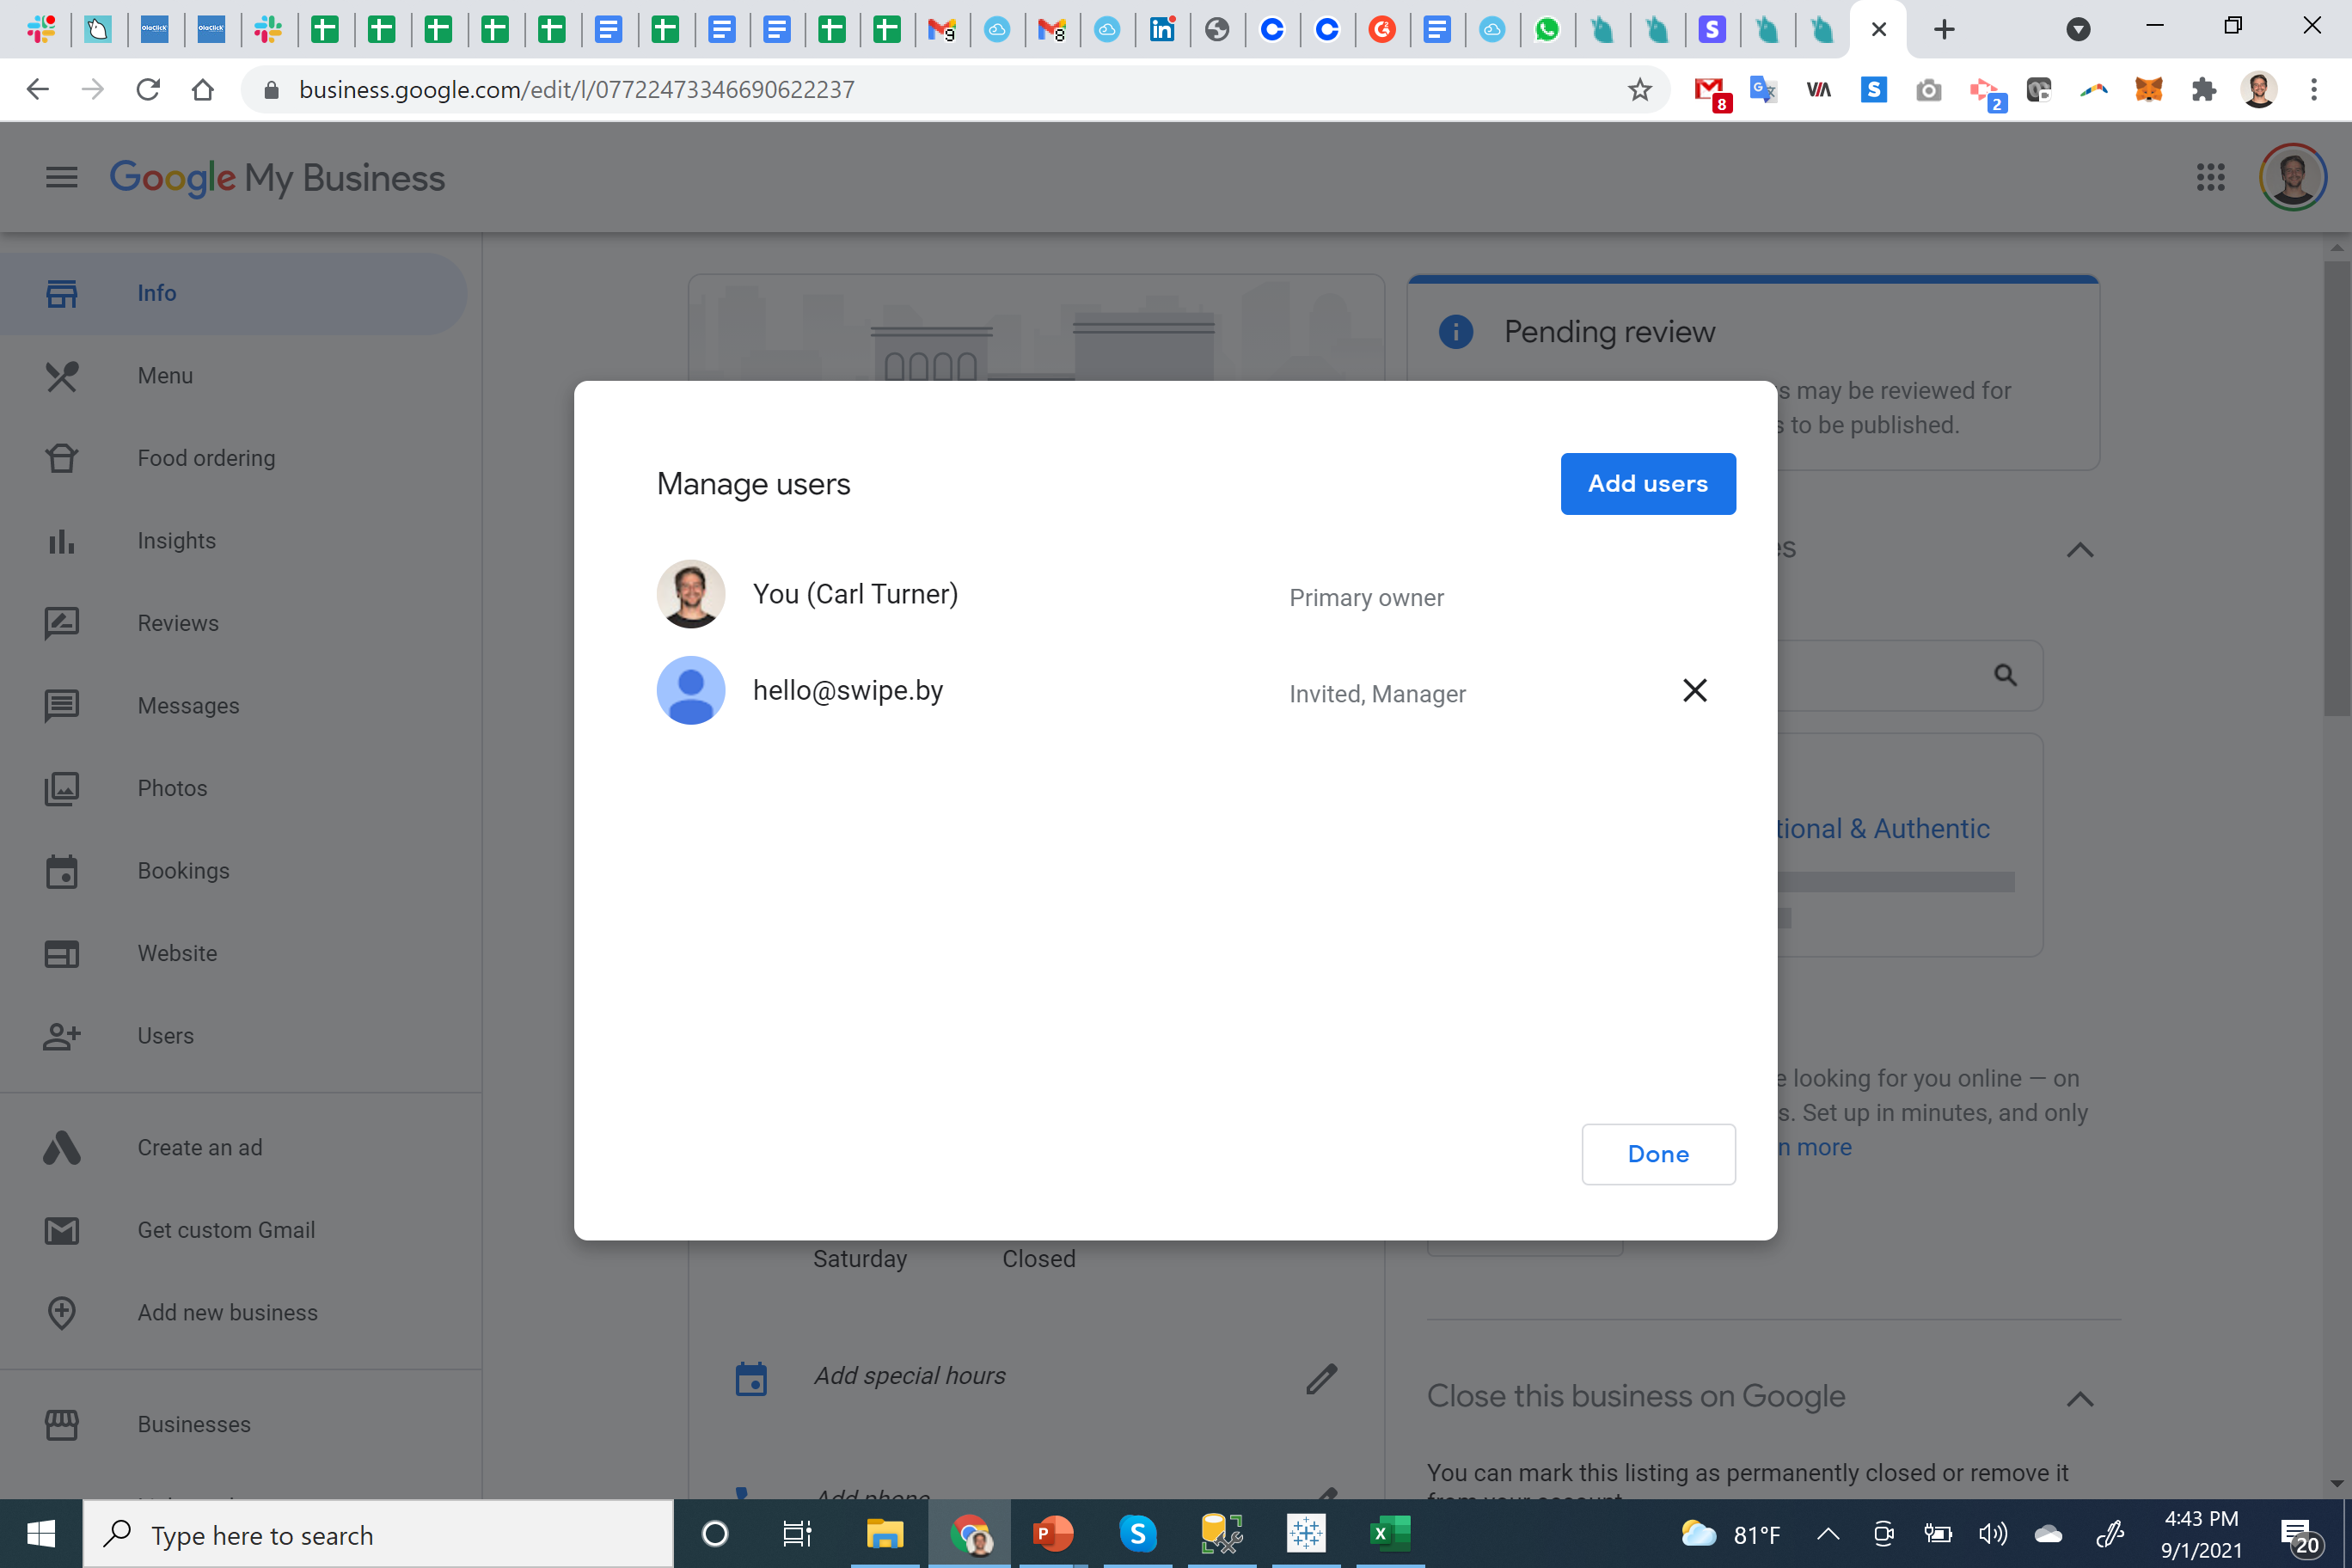2352x1568 pixels.
Task: Click the page vertical scrollbar
Action: click(x=2336, y=489)
